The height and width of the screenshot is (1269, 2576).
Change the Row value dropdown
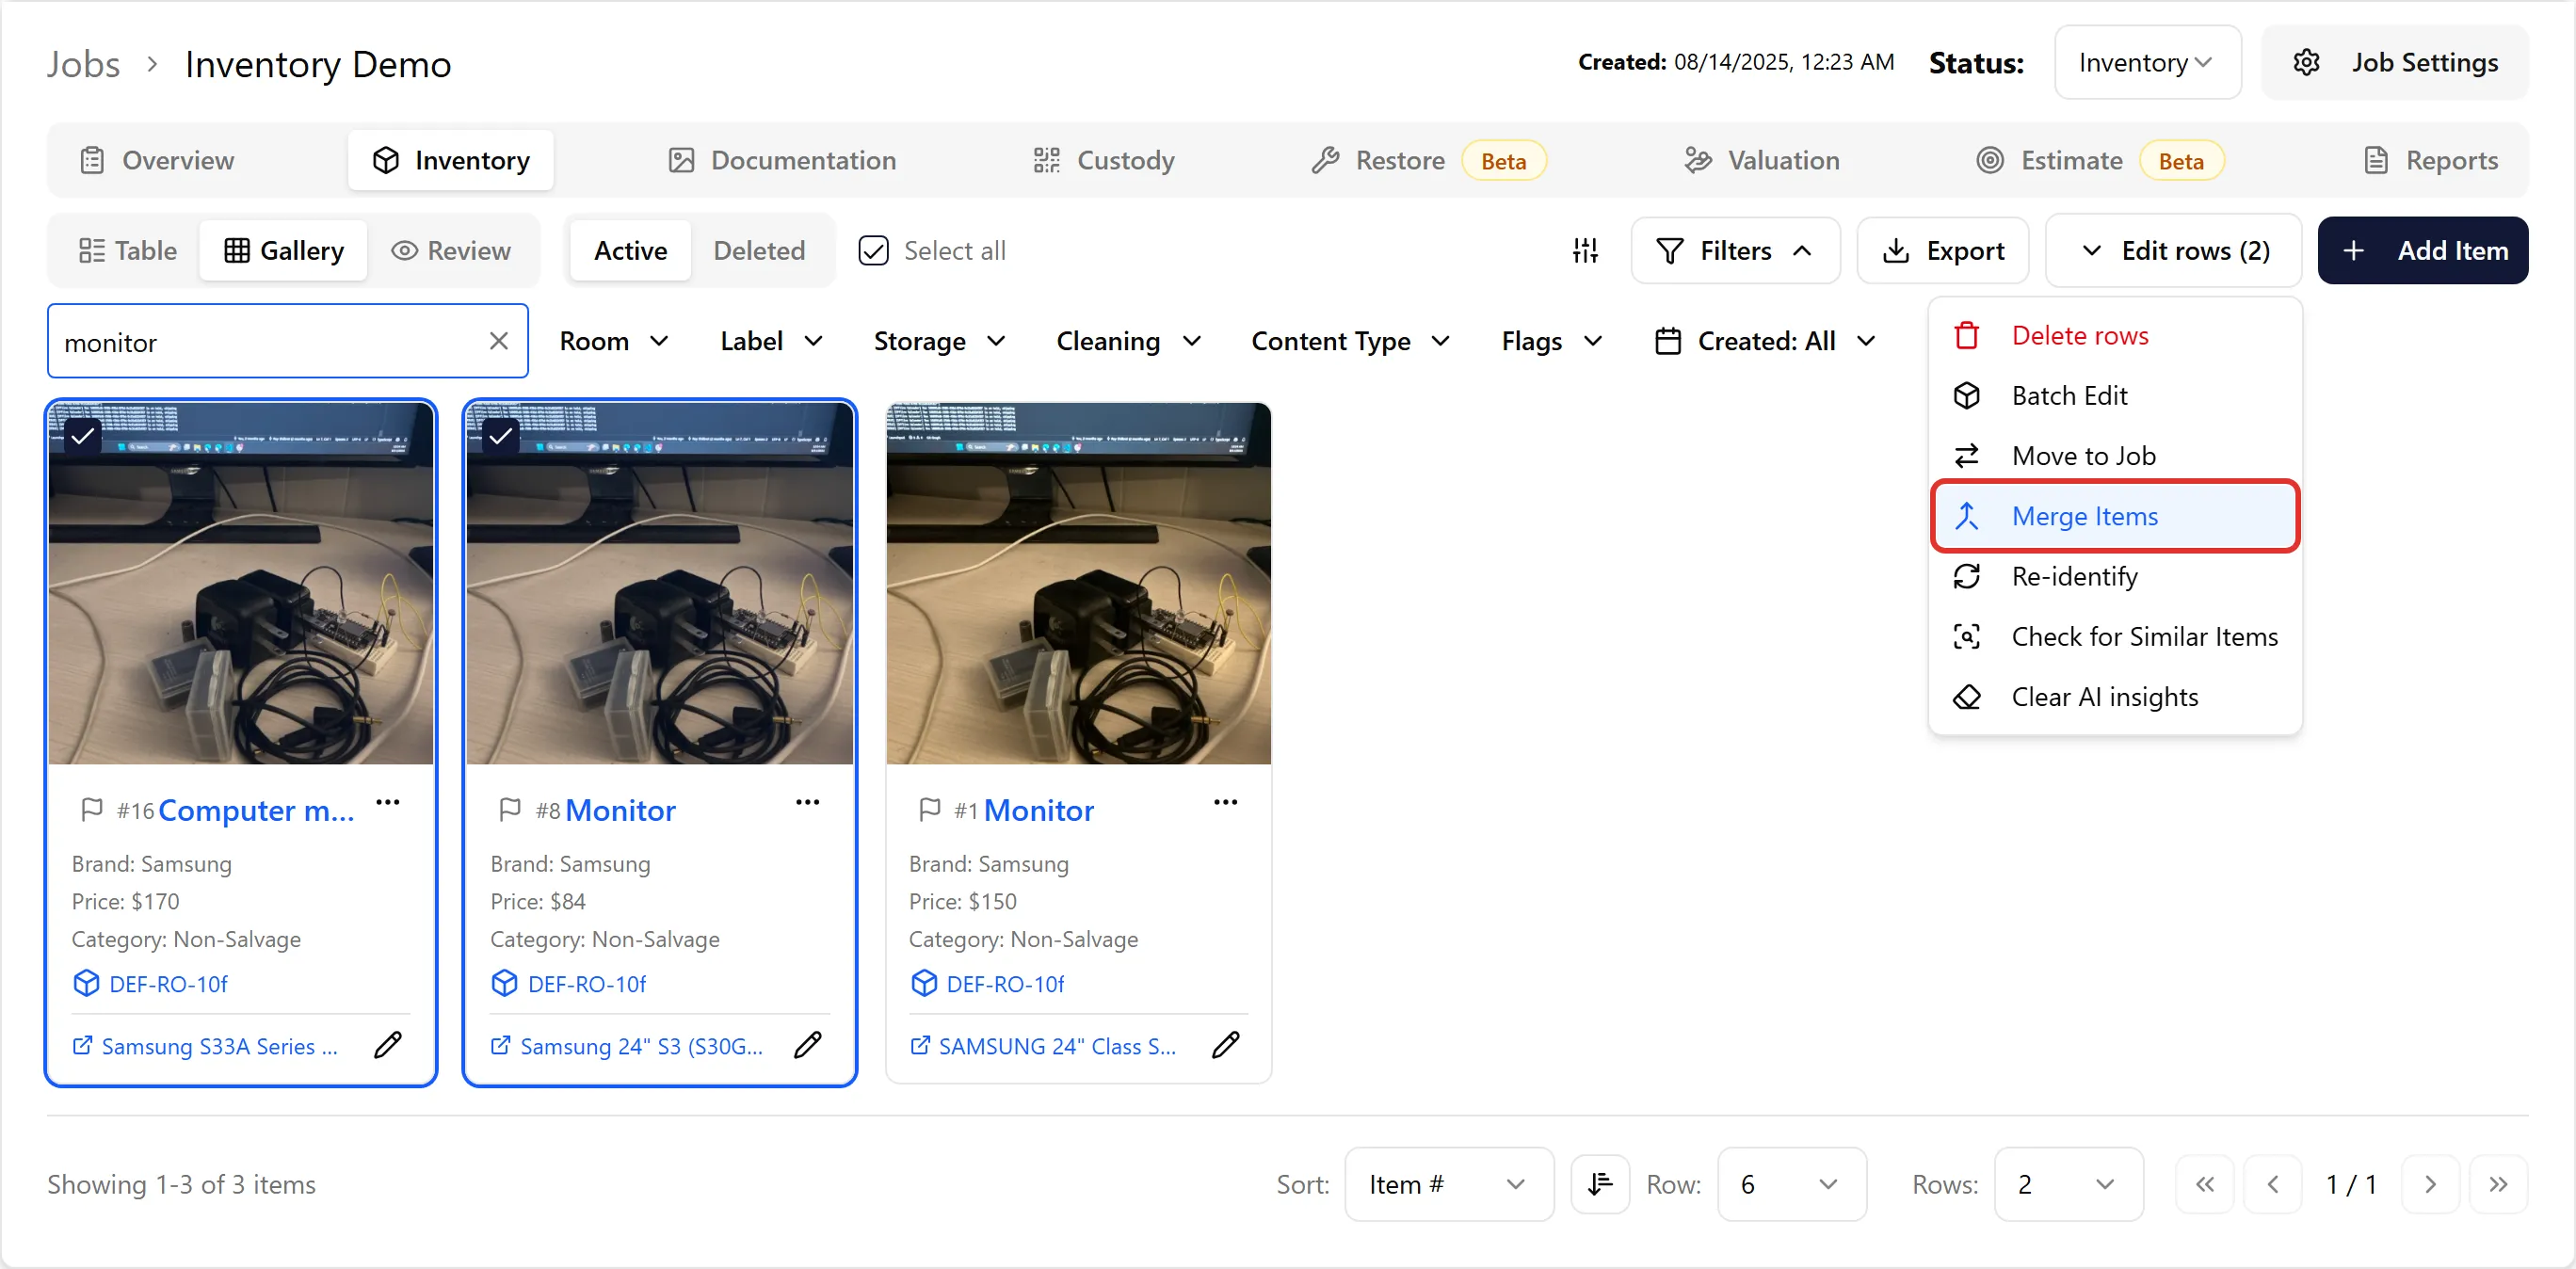point(1791,1184)
